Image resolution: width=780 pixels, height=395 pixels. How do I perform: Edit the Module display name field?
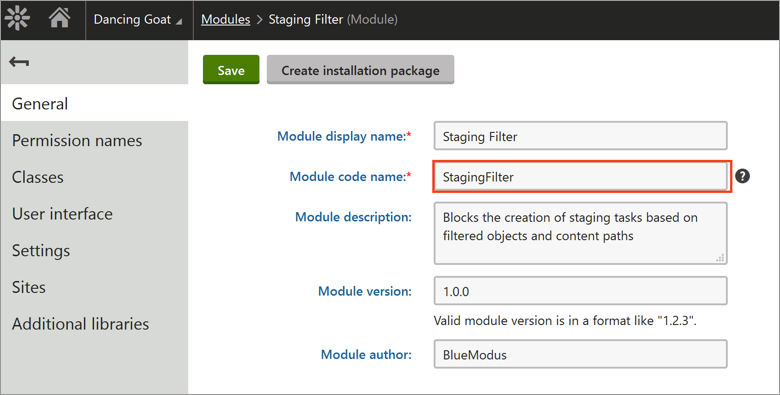[580, 136]
